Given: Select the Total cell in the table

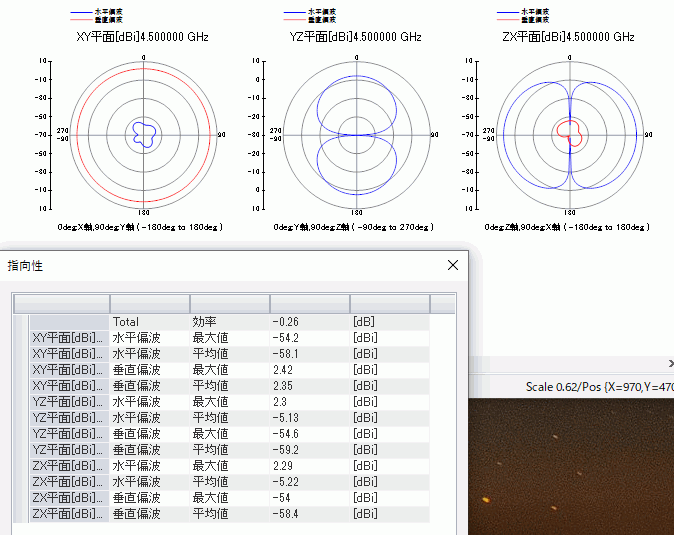Looking at the screenshot, I should pos(126,322).
